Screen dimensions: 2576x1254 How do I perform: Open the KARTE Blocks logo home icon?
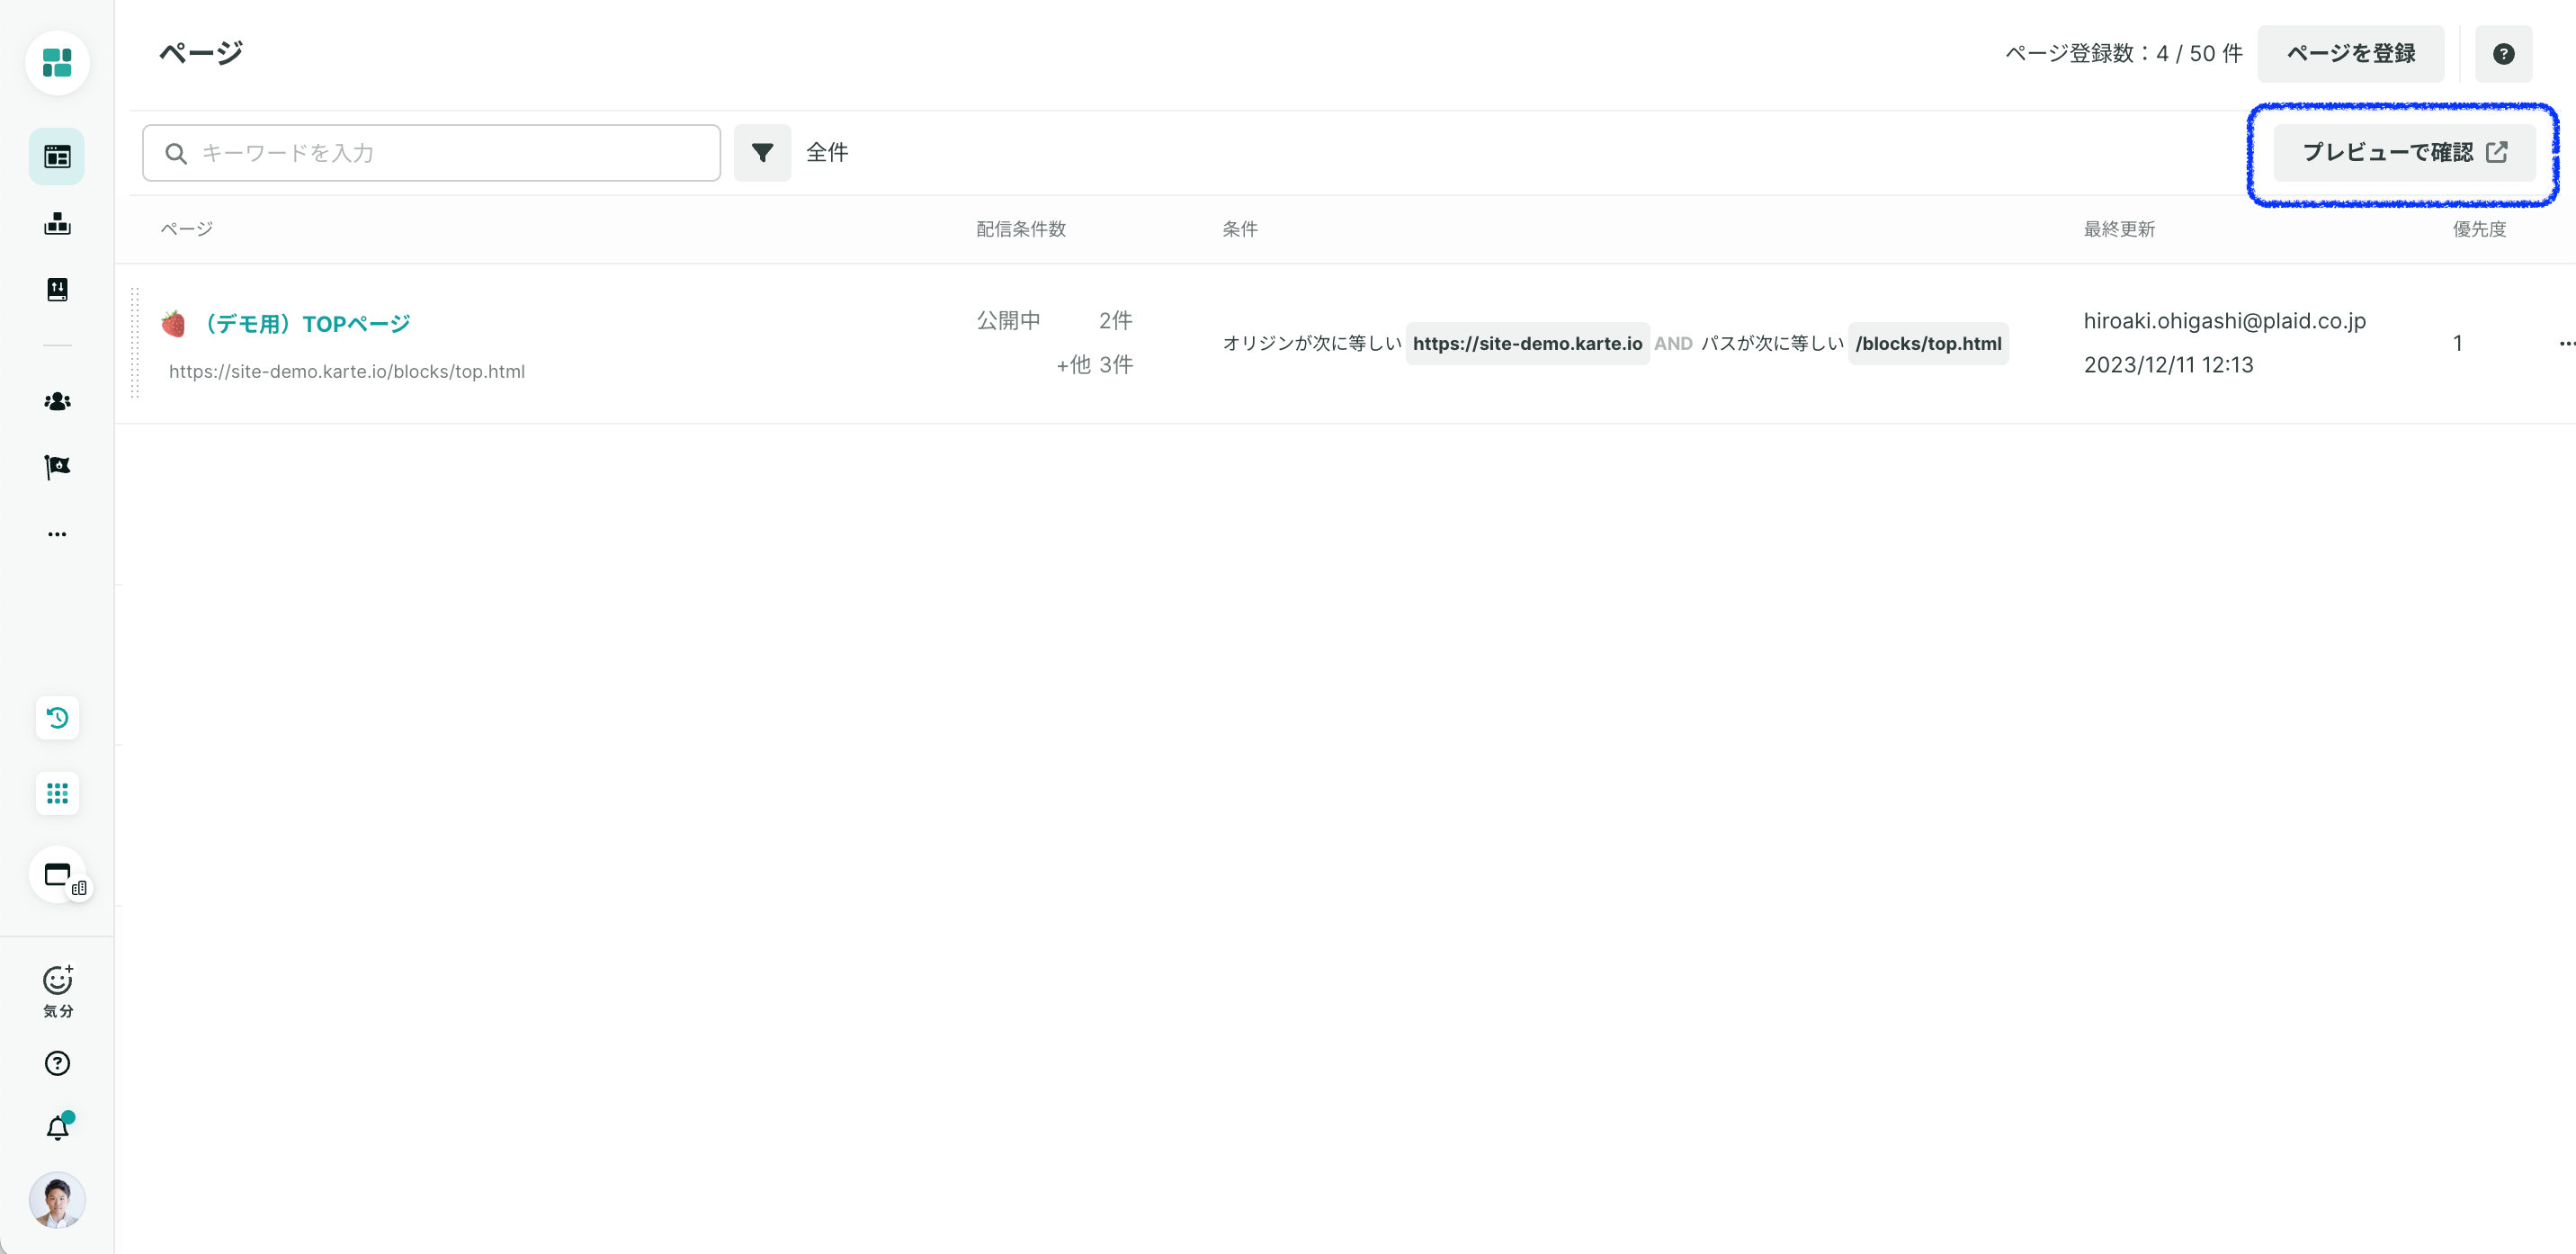[57, 63]
